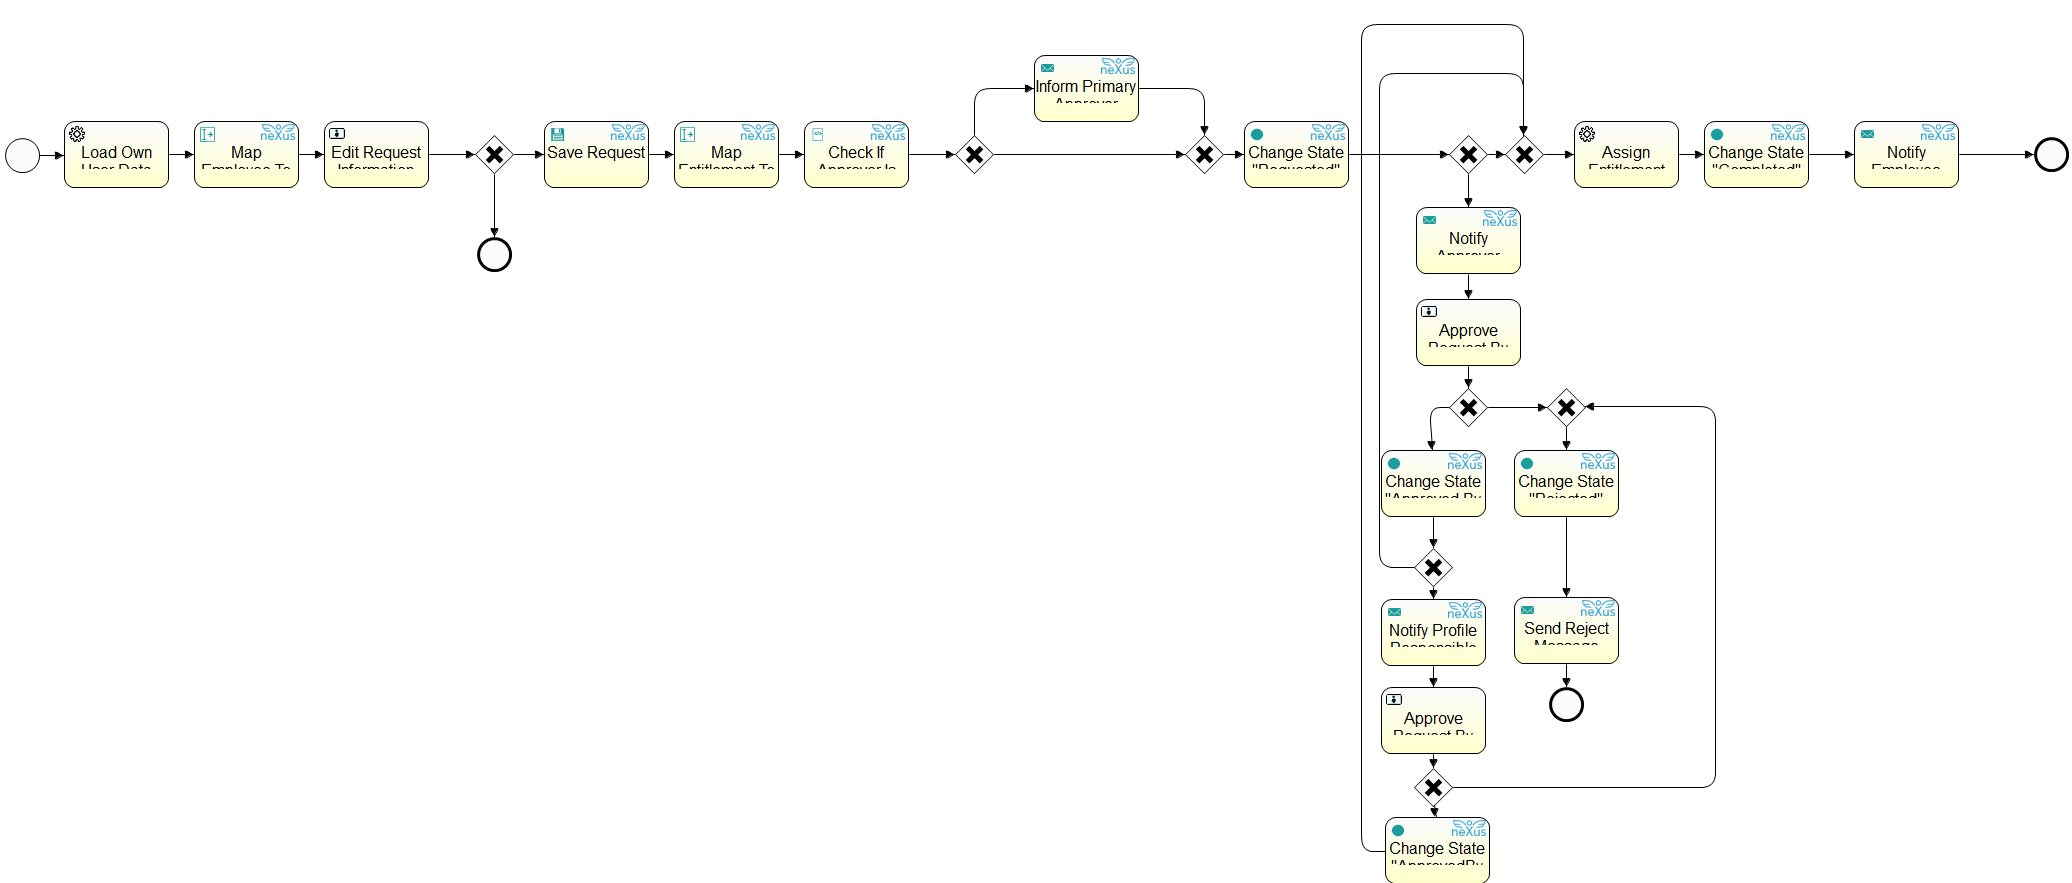Screen dimensions: 2072x883
Task: Click the floppy disk icon on Save Request
Action: (558, 134)
